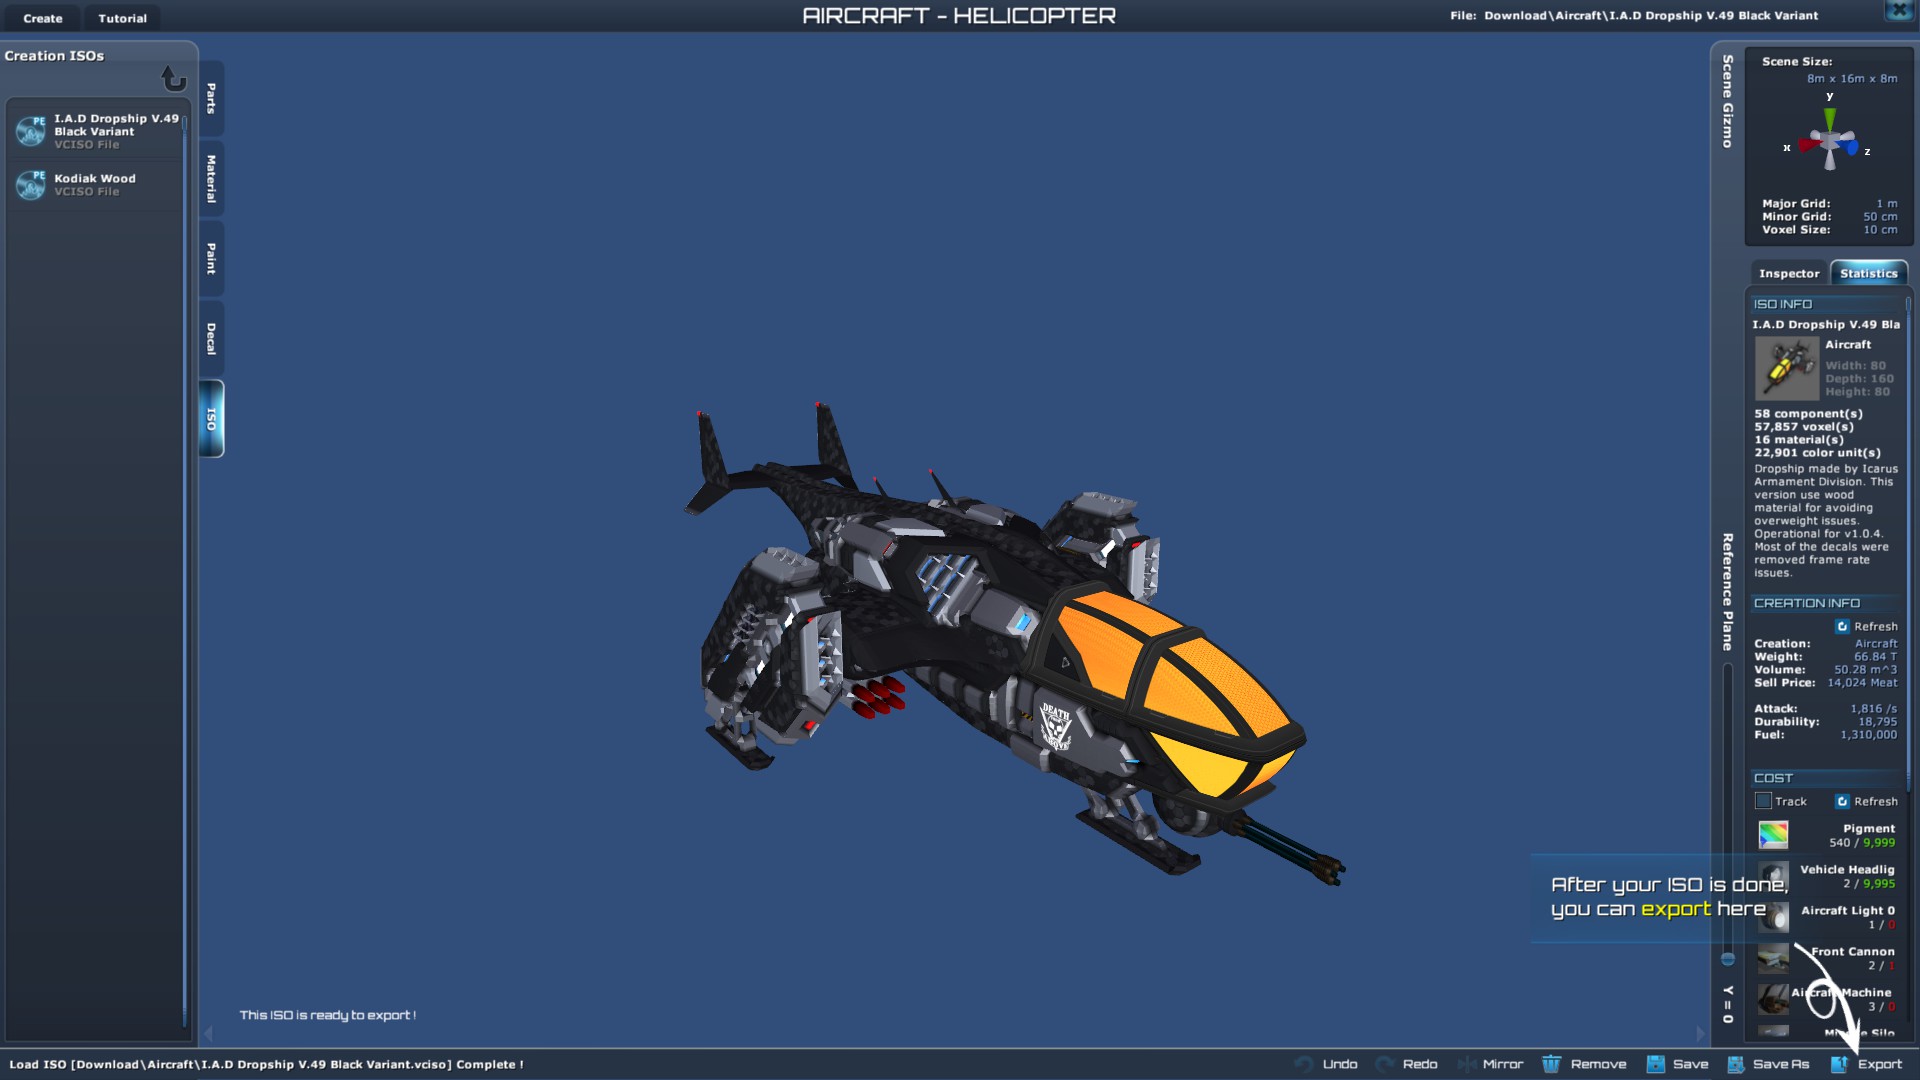Click the Save As disk icon

(x=1736, y=1064)
